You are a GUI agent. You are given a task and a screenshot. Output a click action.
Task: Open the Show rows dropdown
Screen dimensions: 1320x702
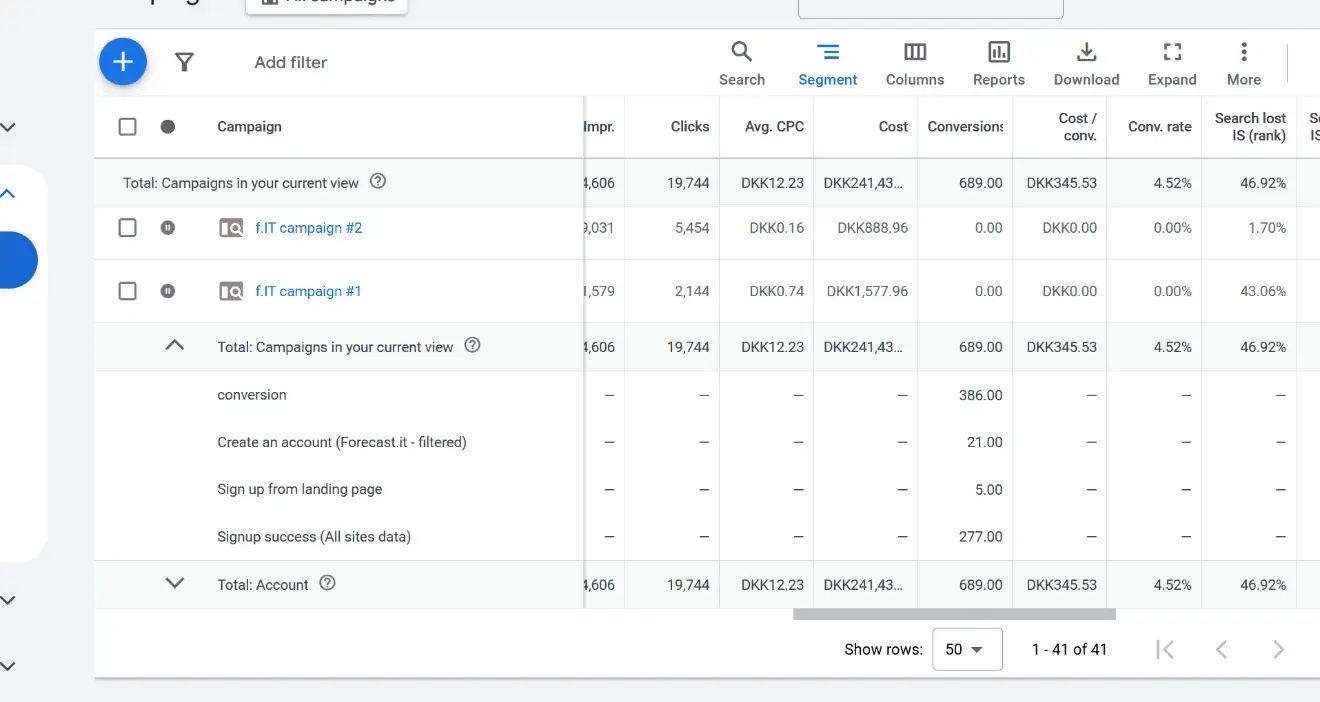tap(966, 649)
